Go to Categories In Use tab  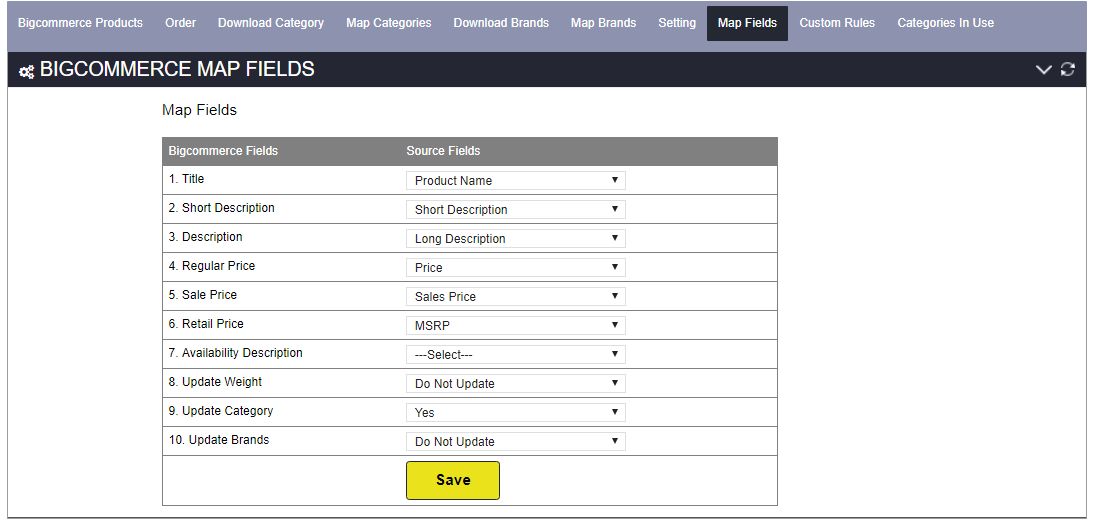click(945, 23)
